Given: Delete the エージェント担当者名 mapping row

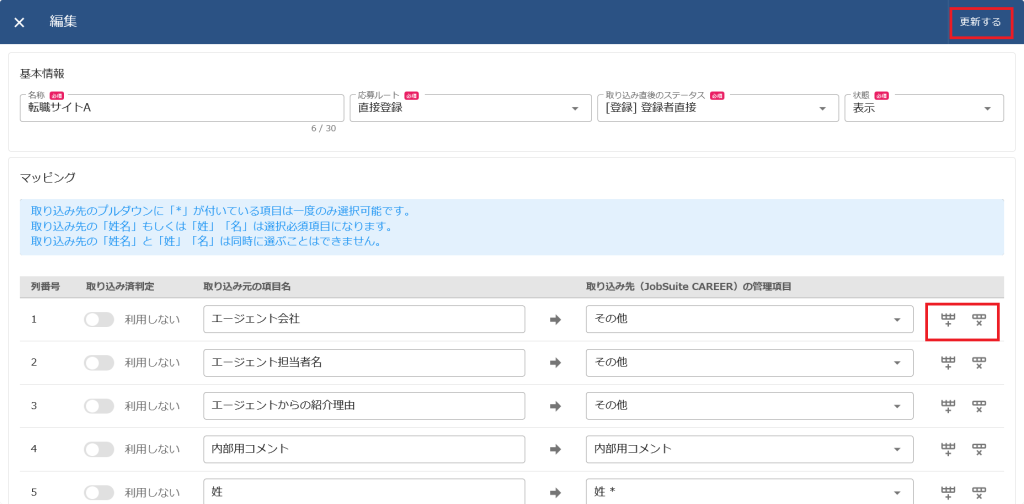Looking at the screenshot, I should pos(979,362).
